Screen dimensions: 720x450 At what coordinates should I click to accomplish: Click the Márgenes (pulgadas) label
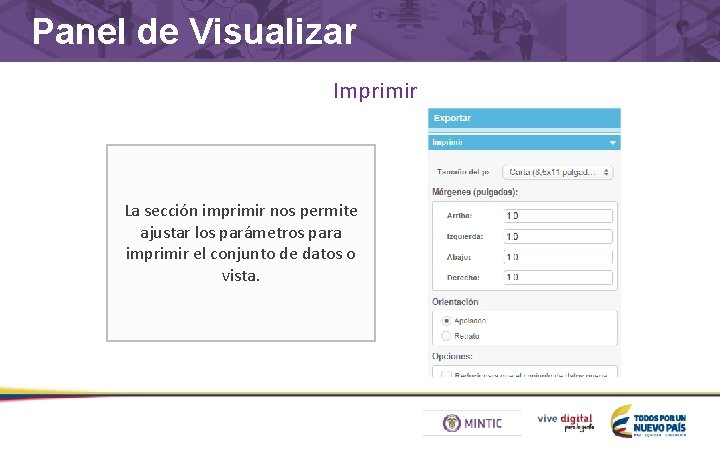[x=475, y=192]
